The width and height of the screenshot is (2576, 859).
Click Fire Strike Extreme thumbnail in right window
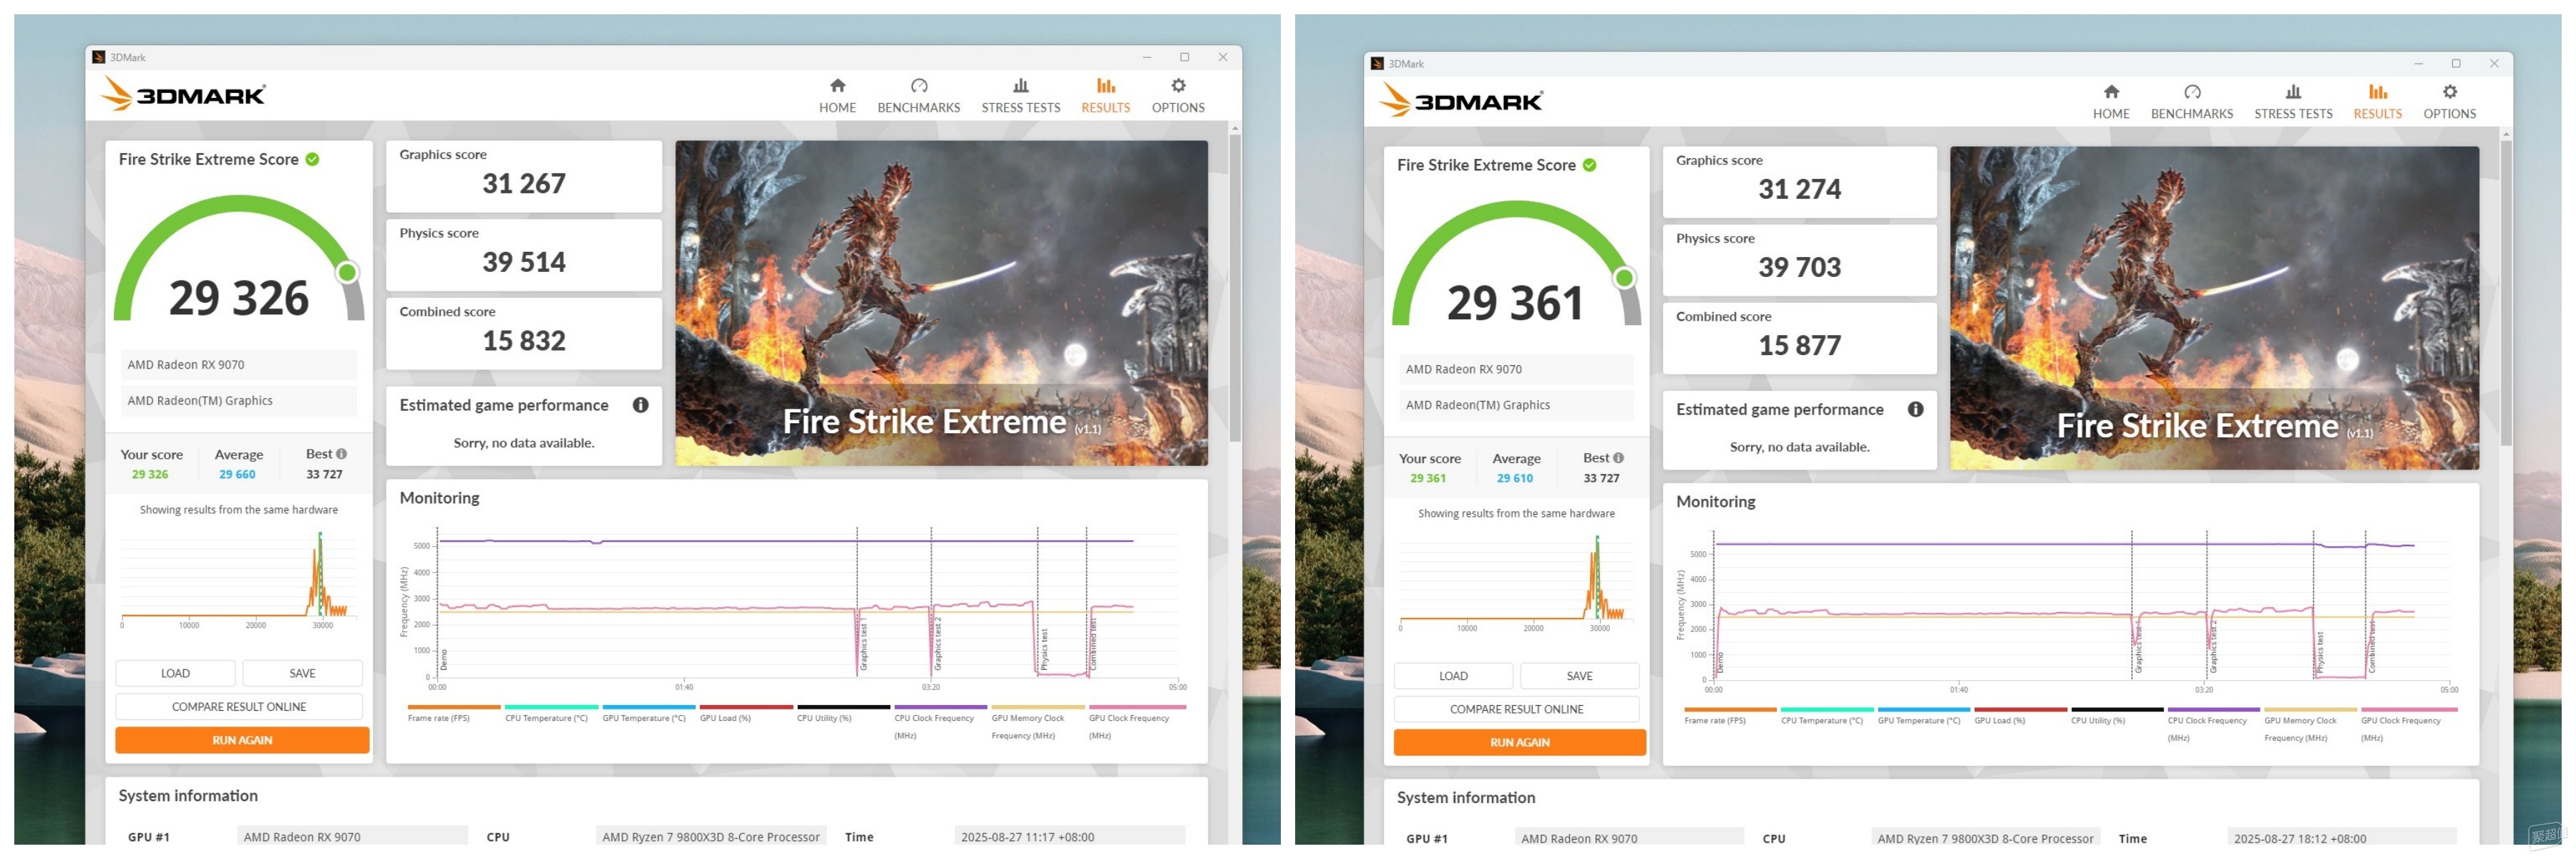coord(2214,308)
